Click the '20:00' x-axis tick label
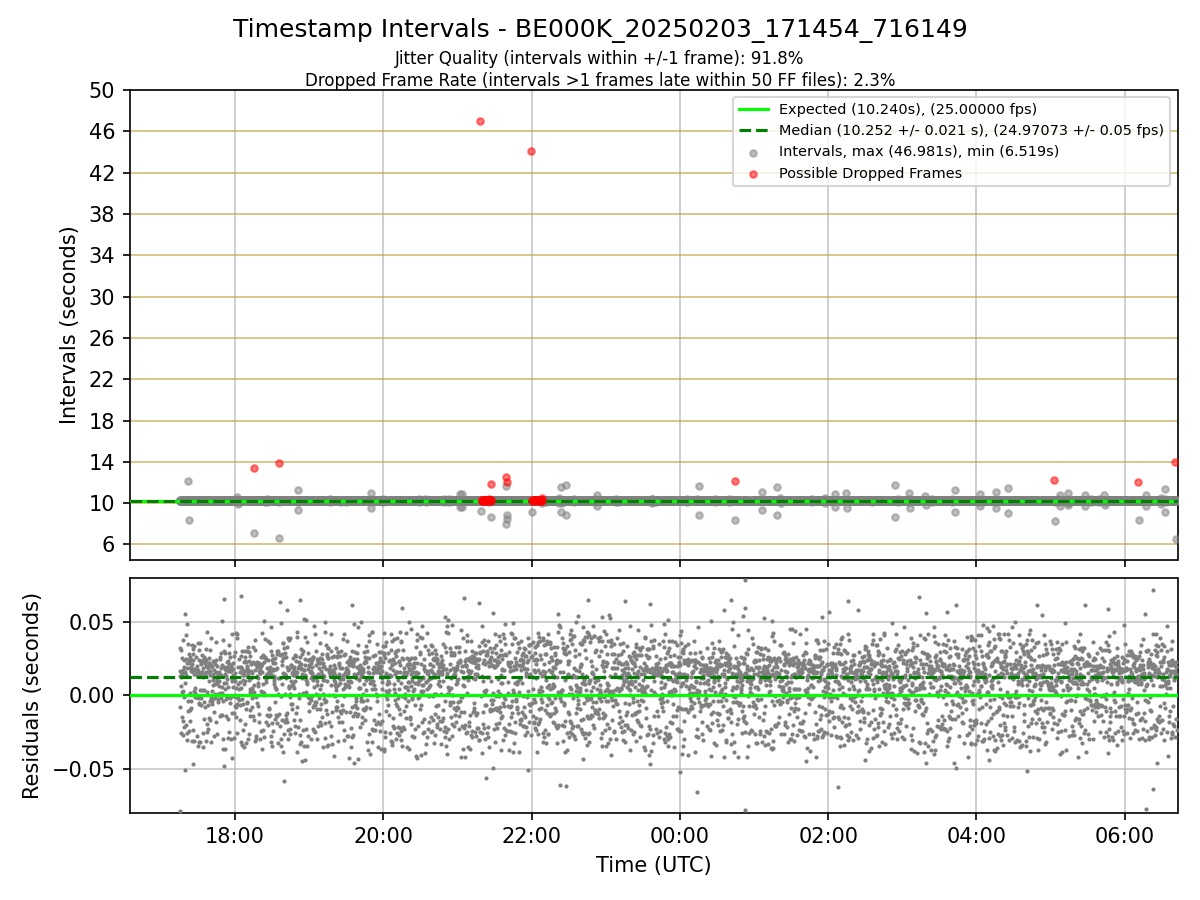1200x900 pixels. [x=383, y=835]
